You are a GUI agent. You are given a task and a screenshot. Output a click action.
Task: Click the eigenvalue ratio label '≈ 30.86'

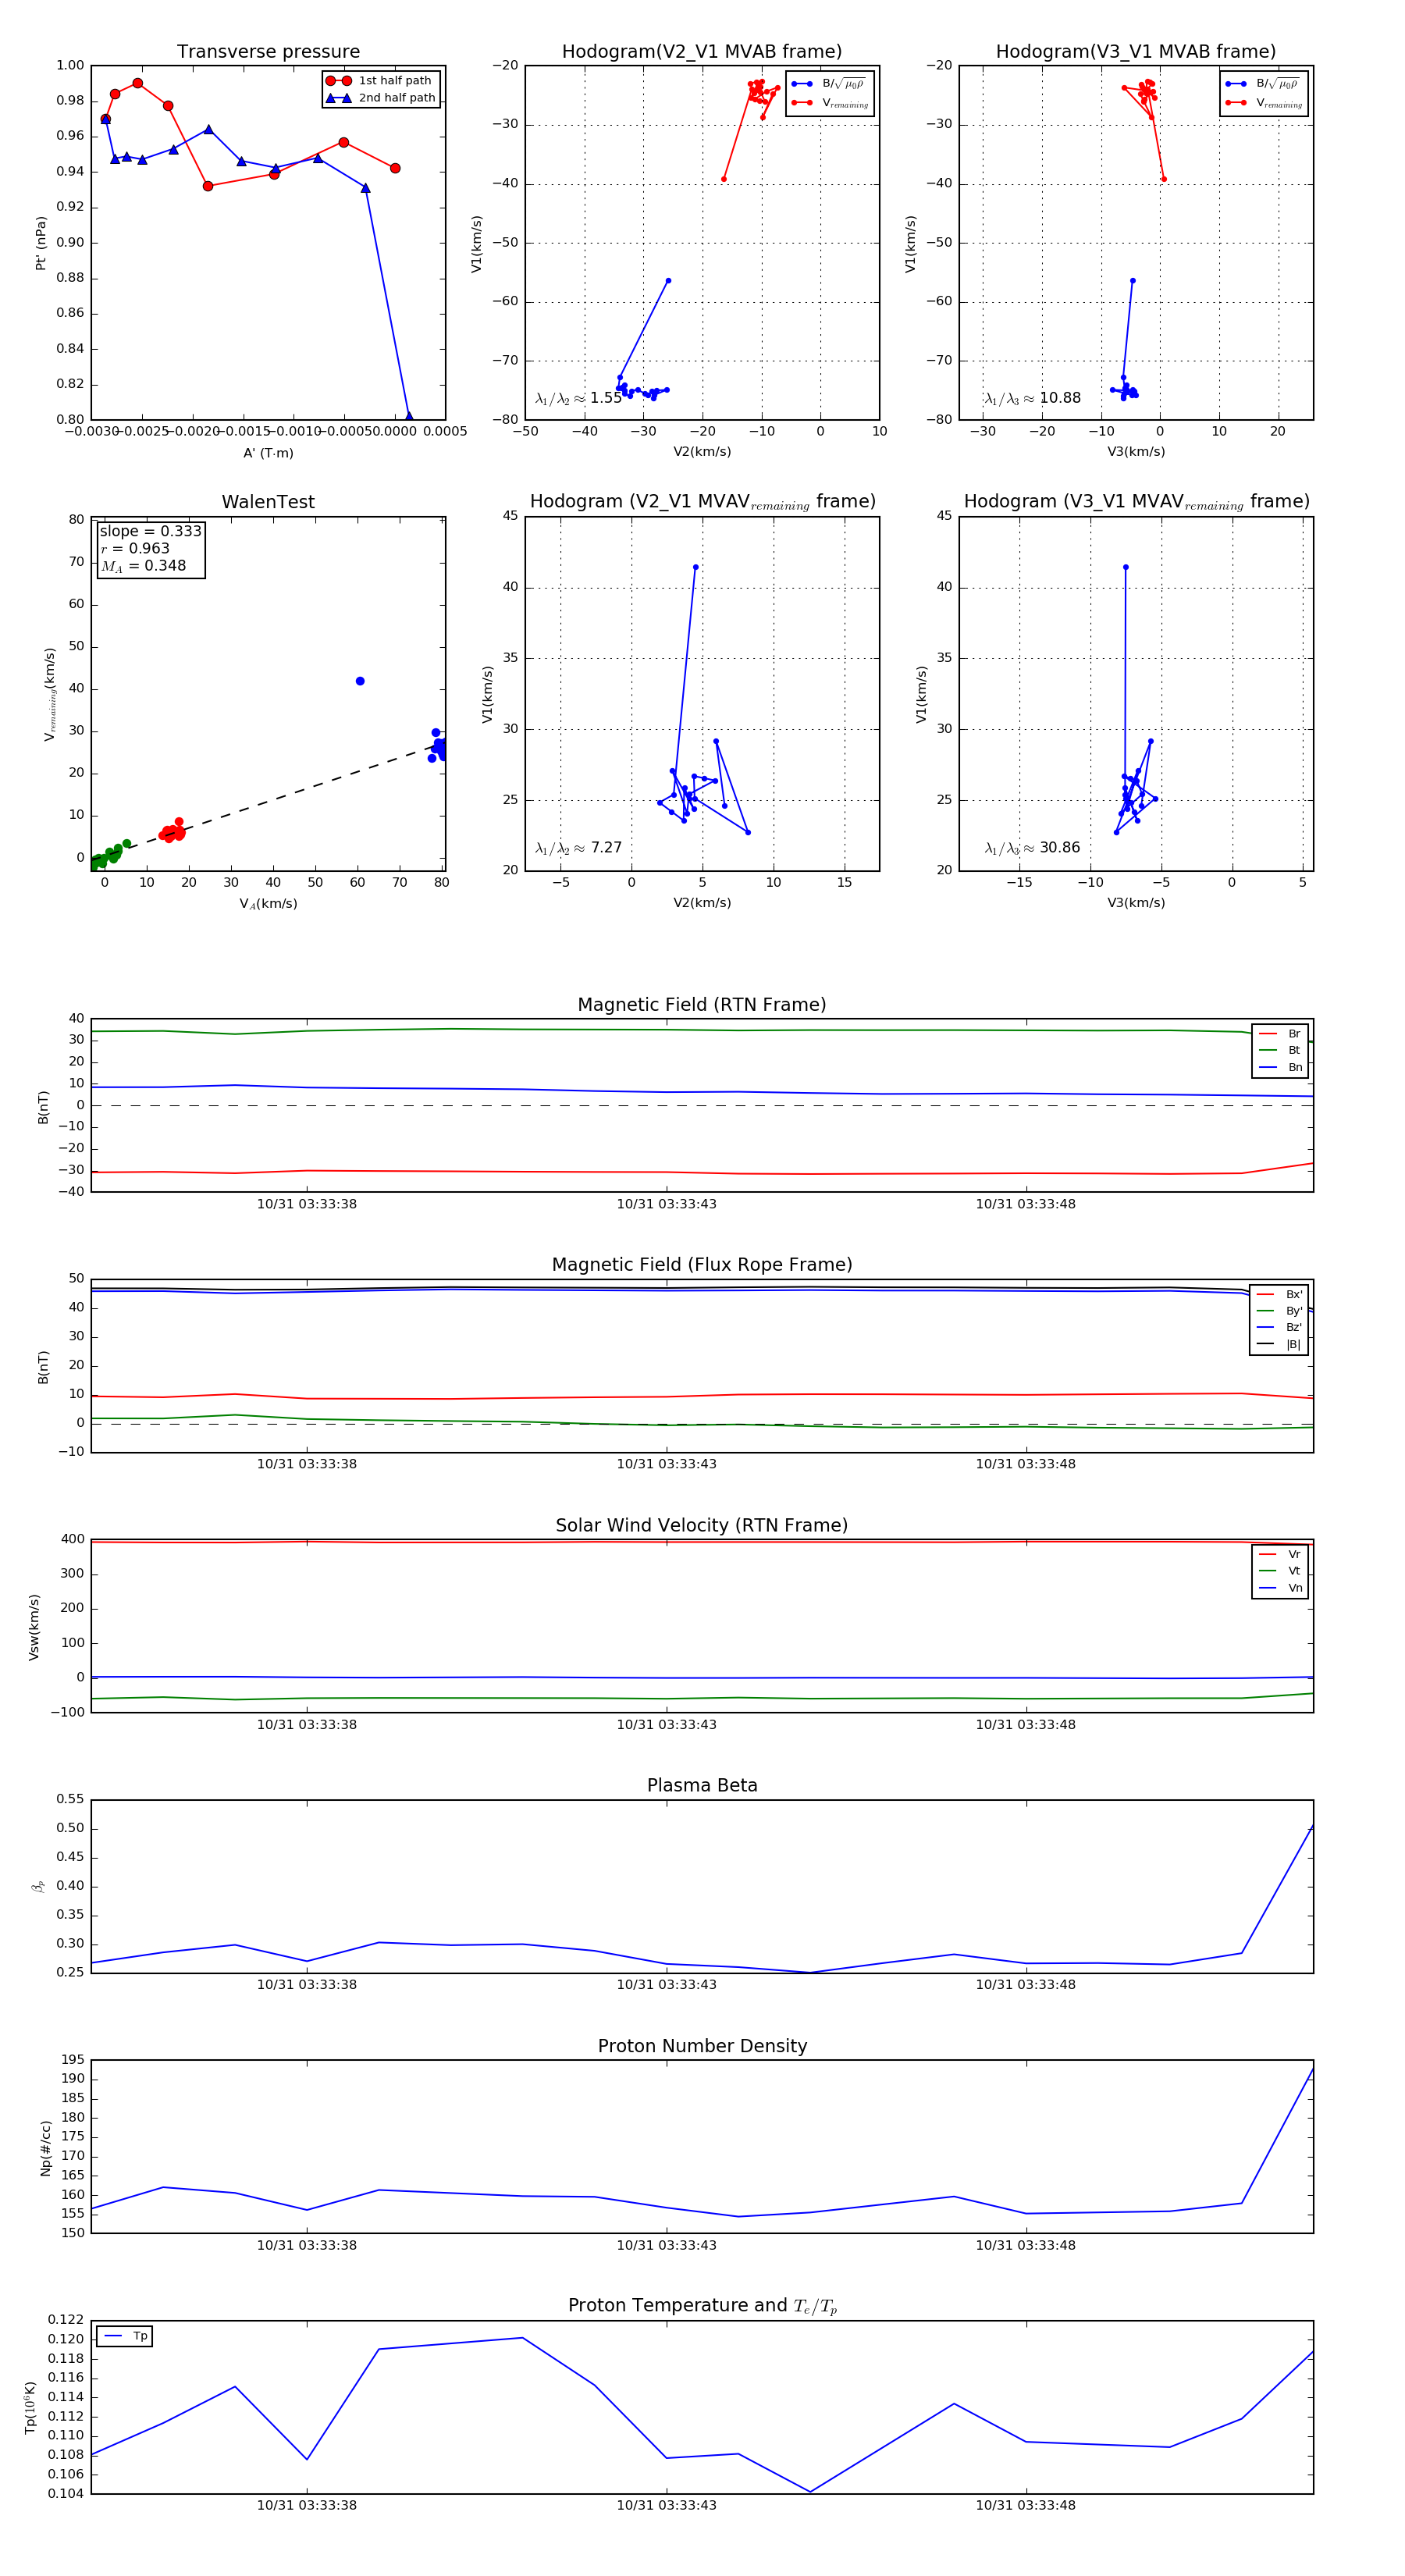click(x=1032, y=848)
